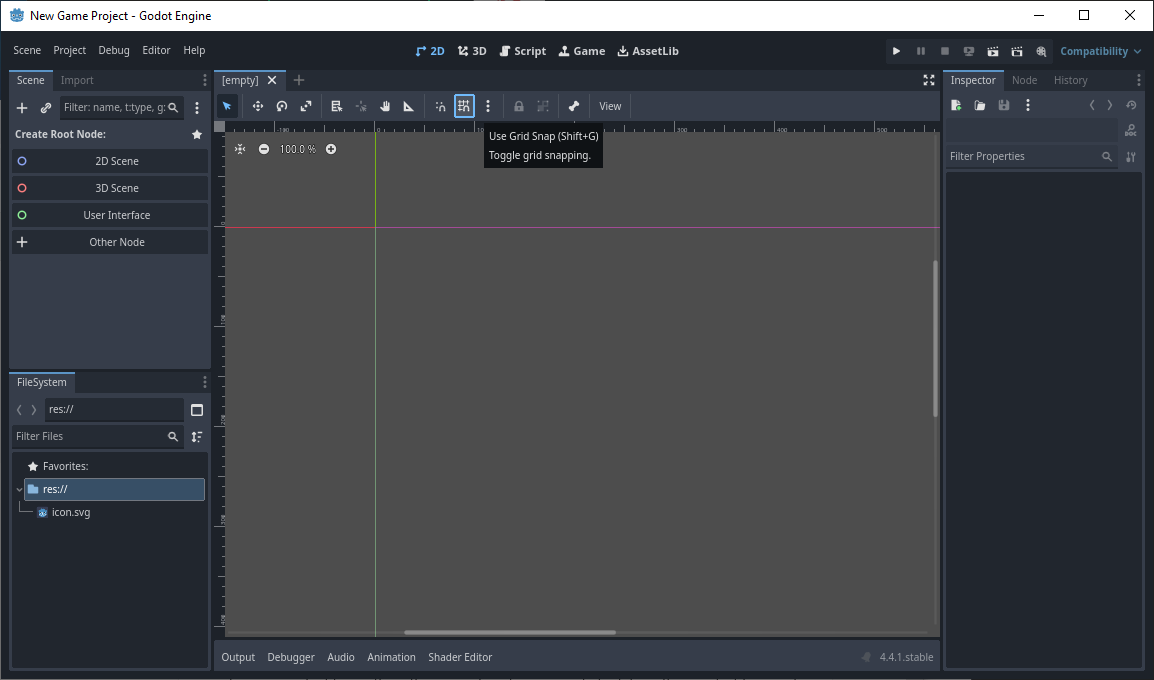
Task: Toggle the Smart Snap option
Action: coord(440,106)
